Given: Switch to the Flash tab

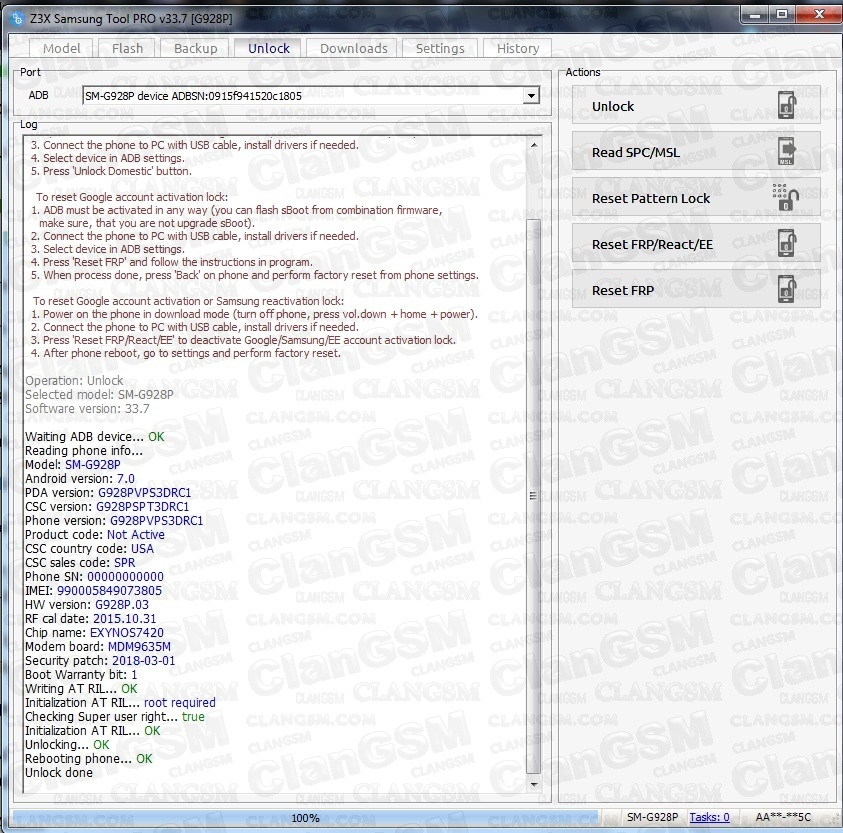Looking at the screenshot, I should tap(127, 48).
